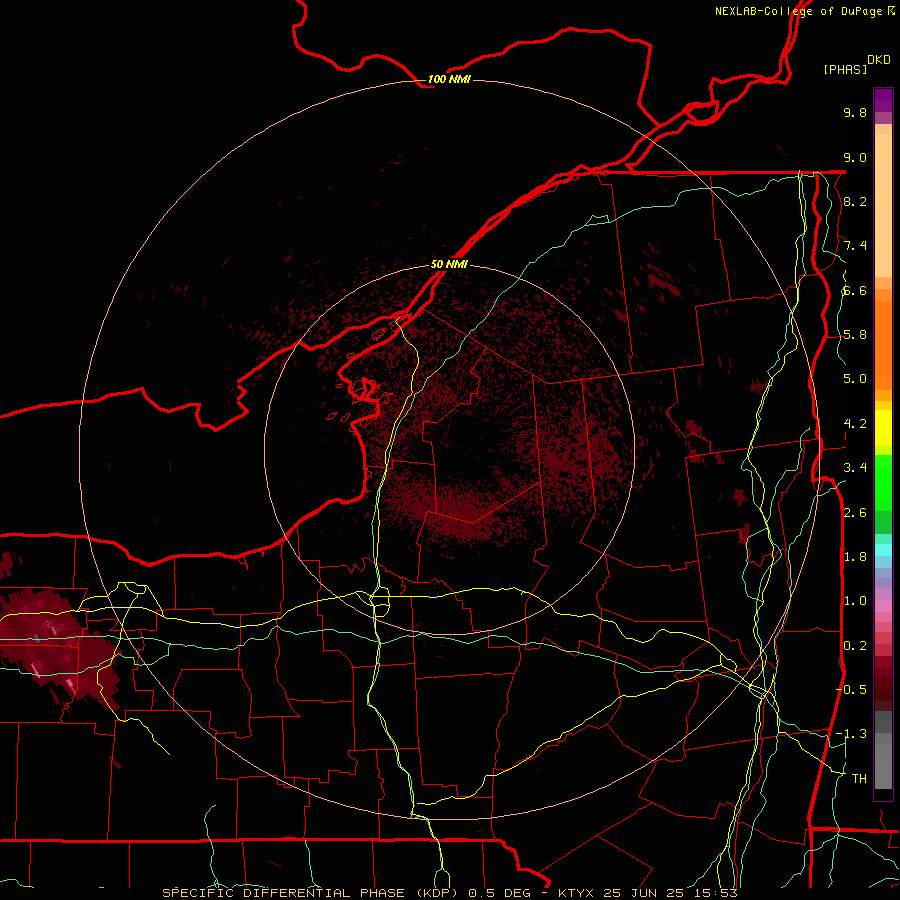Click the DKD product label above color bar
The width and height of the screenshot is (900, 900).
879,60
